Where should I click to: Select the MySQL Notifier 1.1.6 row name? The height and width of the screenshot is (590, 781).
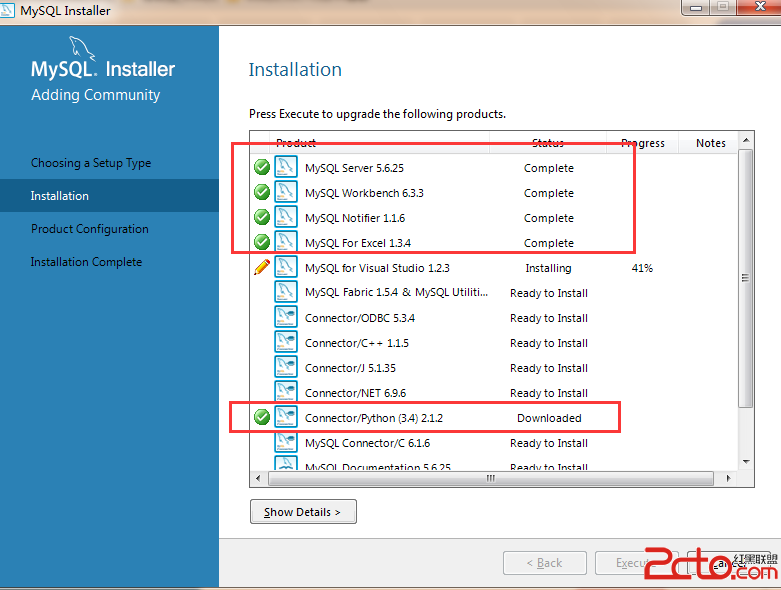[x=355, y=218]
